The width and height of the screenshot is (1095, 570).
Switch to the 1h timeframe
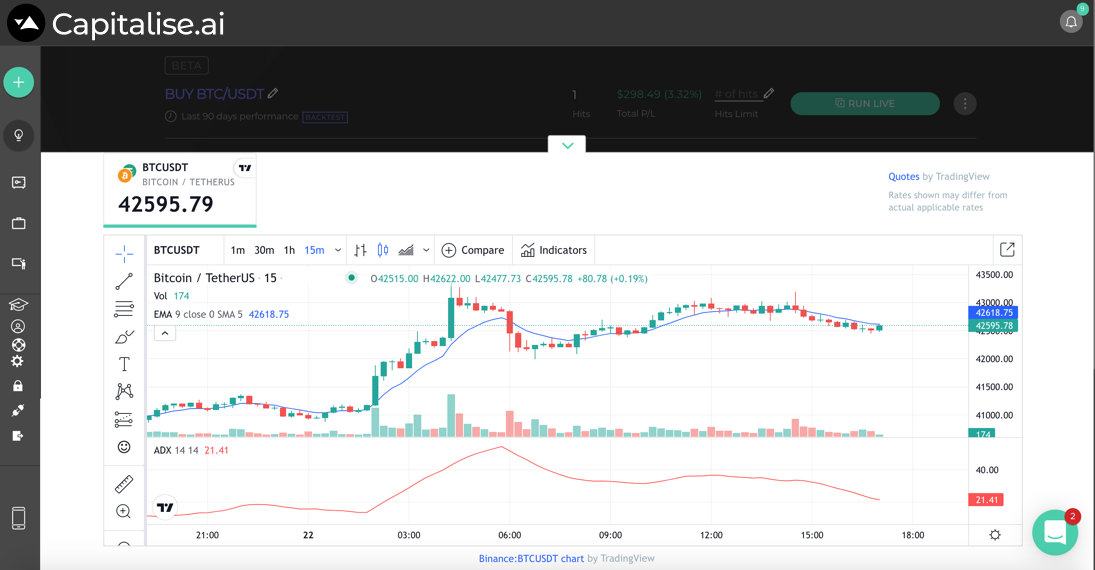(x=289, y=250)
